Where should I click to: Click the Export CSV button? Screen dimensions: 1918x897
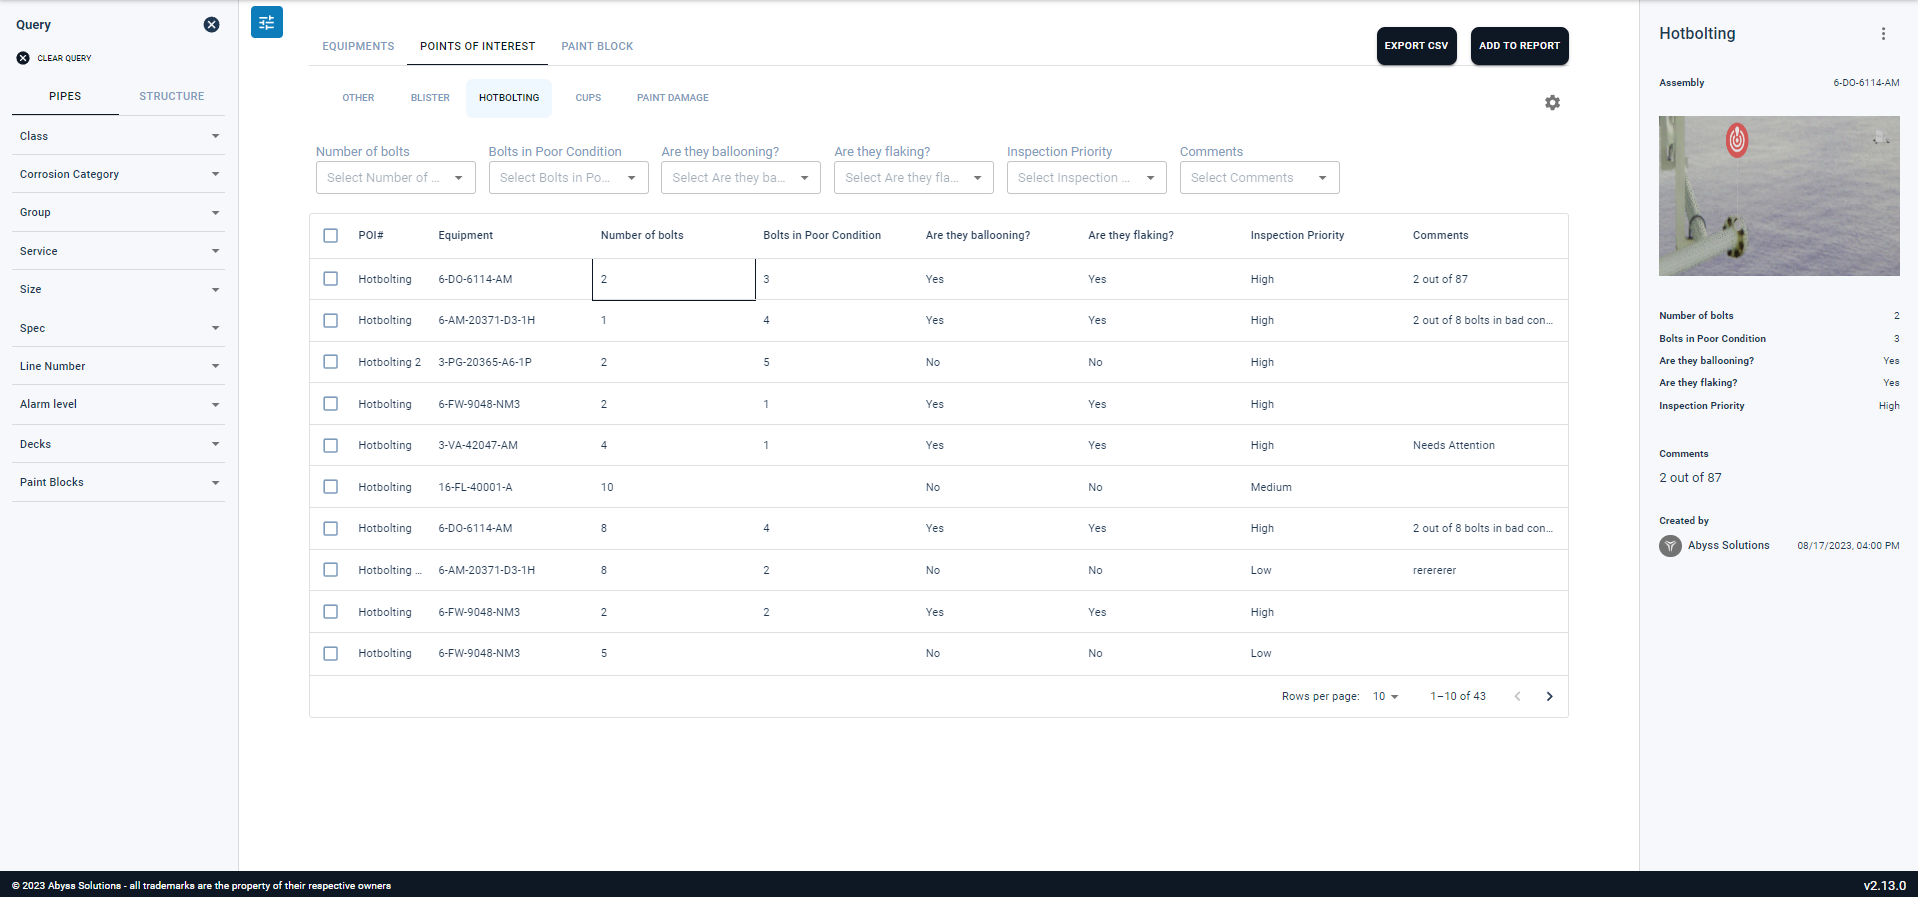click(1416, 46)
